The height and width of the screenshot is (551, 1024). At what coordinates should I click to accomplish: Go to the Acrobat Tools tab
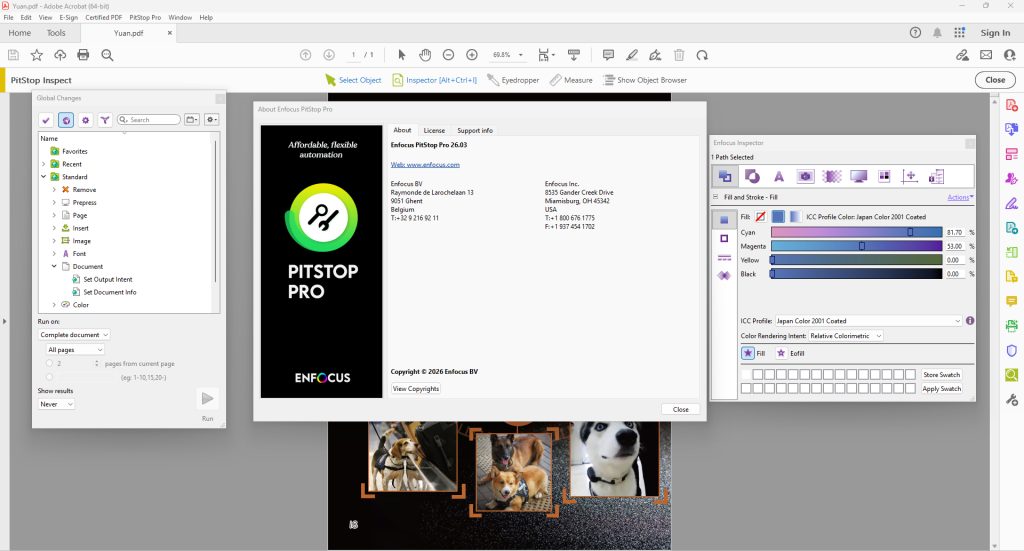(x=56, y=33)
